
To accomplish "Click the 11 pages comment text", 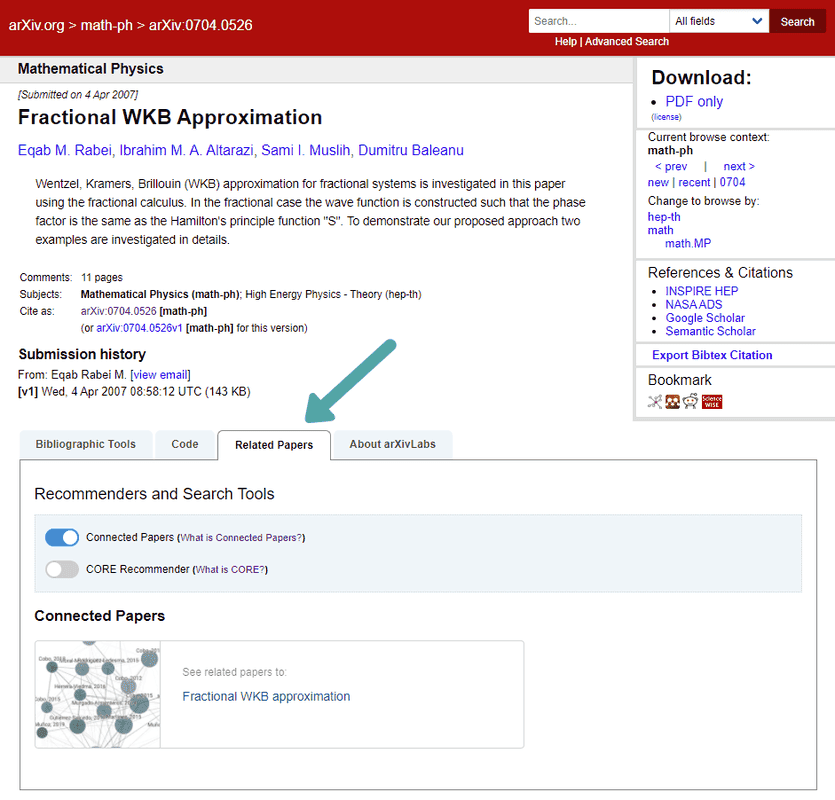I will tap(102, 277).
